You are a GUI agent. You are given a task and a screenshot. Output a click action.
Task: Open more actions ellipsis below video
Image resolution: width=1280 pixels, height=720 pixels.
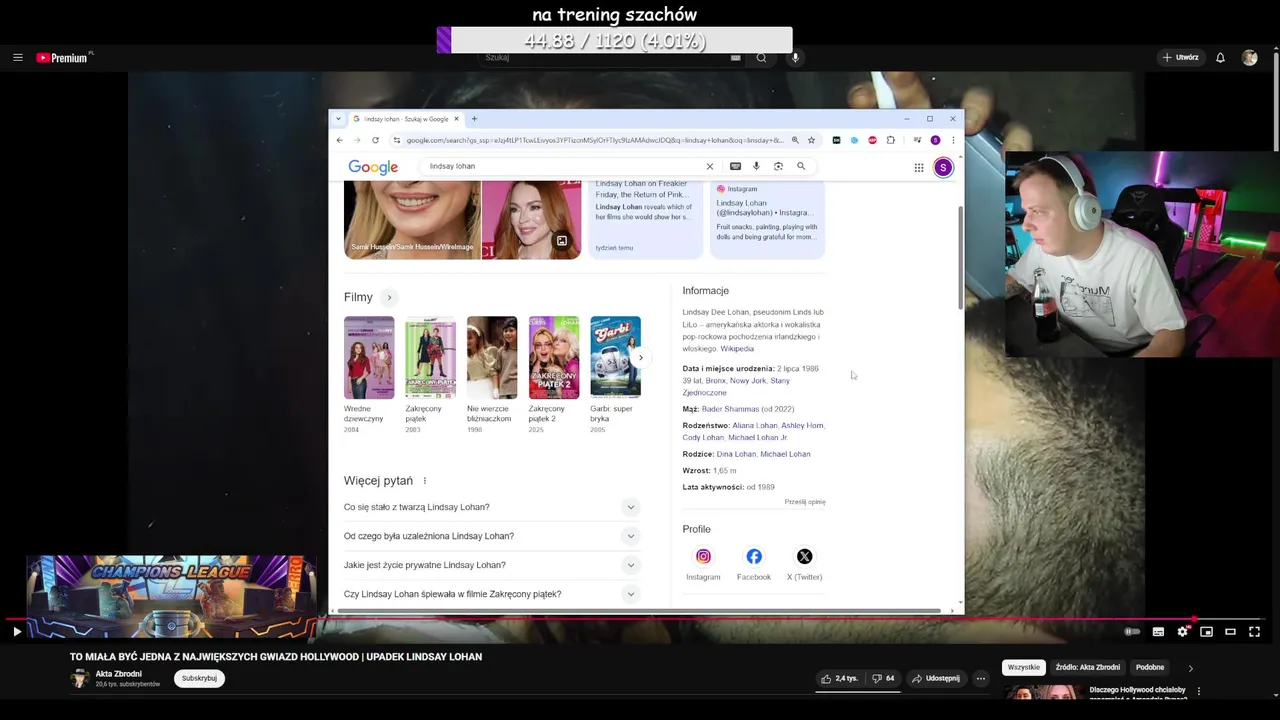click(981, 678)
